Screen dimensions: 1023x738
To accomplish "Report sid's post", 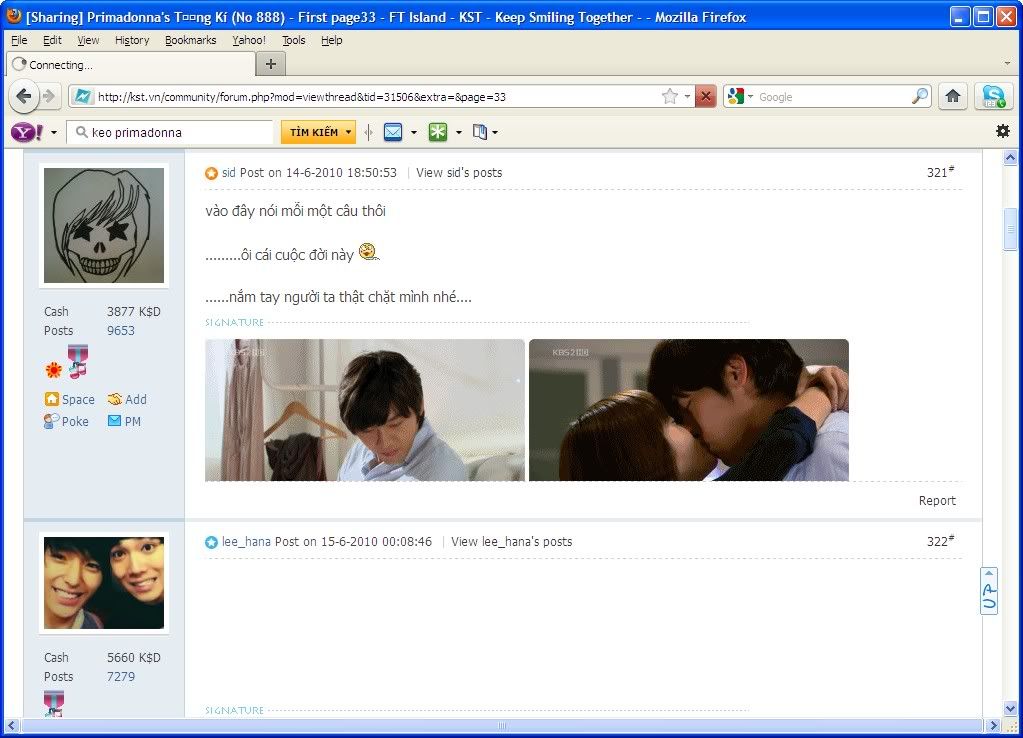I will 937,500.
